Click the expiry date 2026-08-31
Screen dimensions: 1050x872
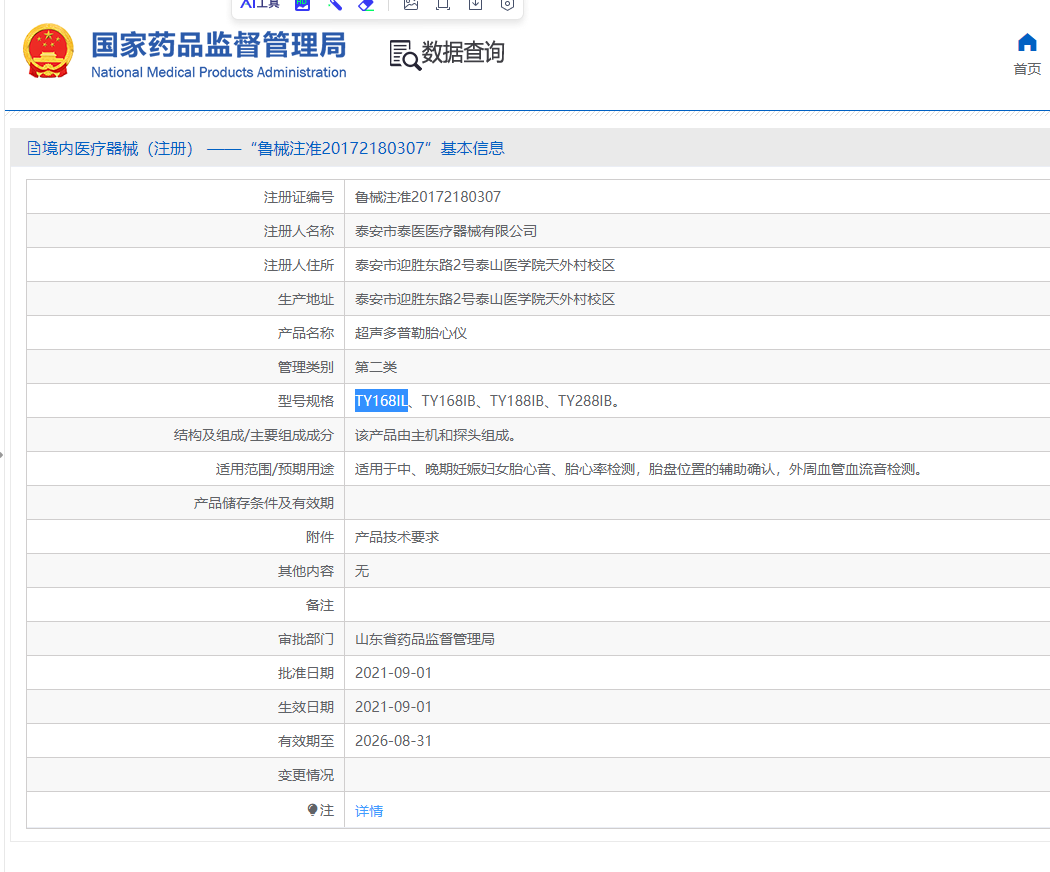tap(393, 741)
